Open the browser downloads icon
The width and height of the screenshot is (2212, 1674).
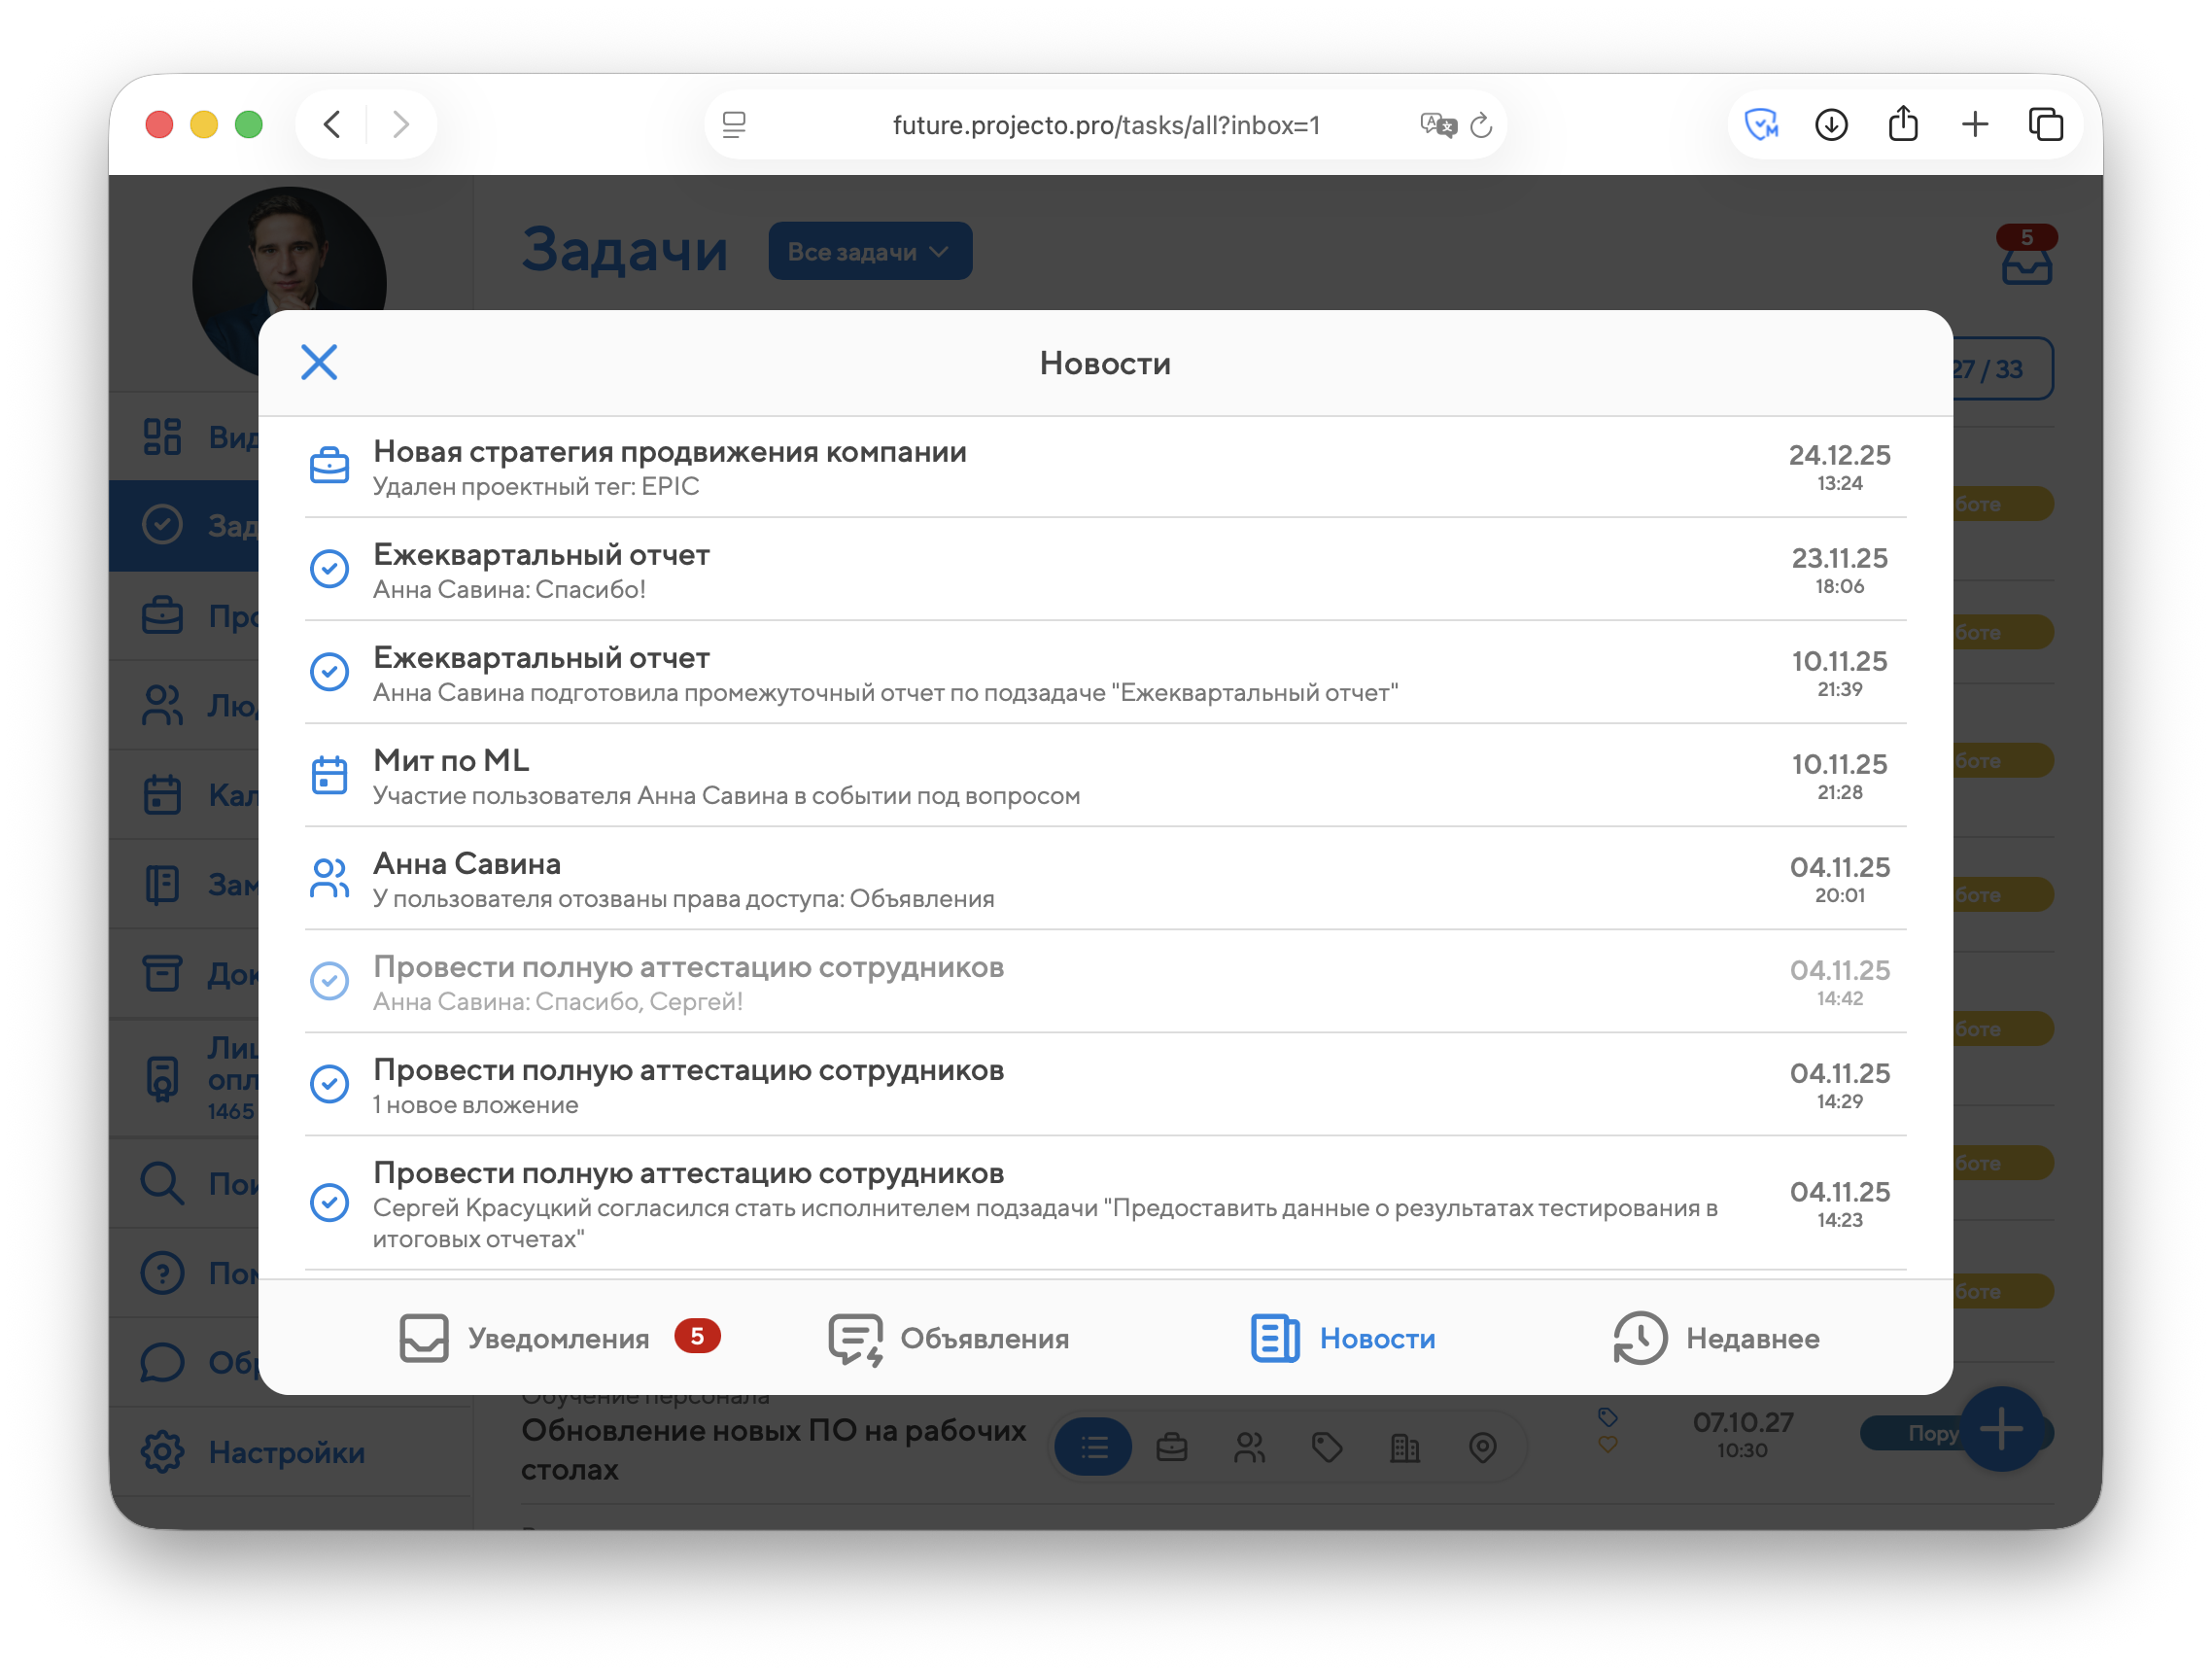click(1831, 125)
